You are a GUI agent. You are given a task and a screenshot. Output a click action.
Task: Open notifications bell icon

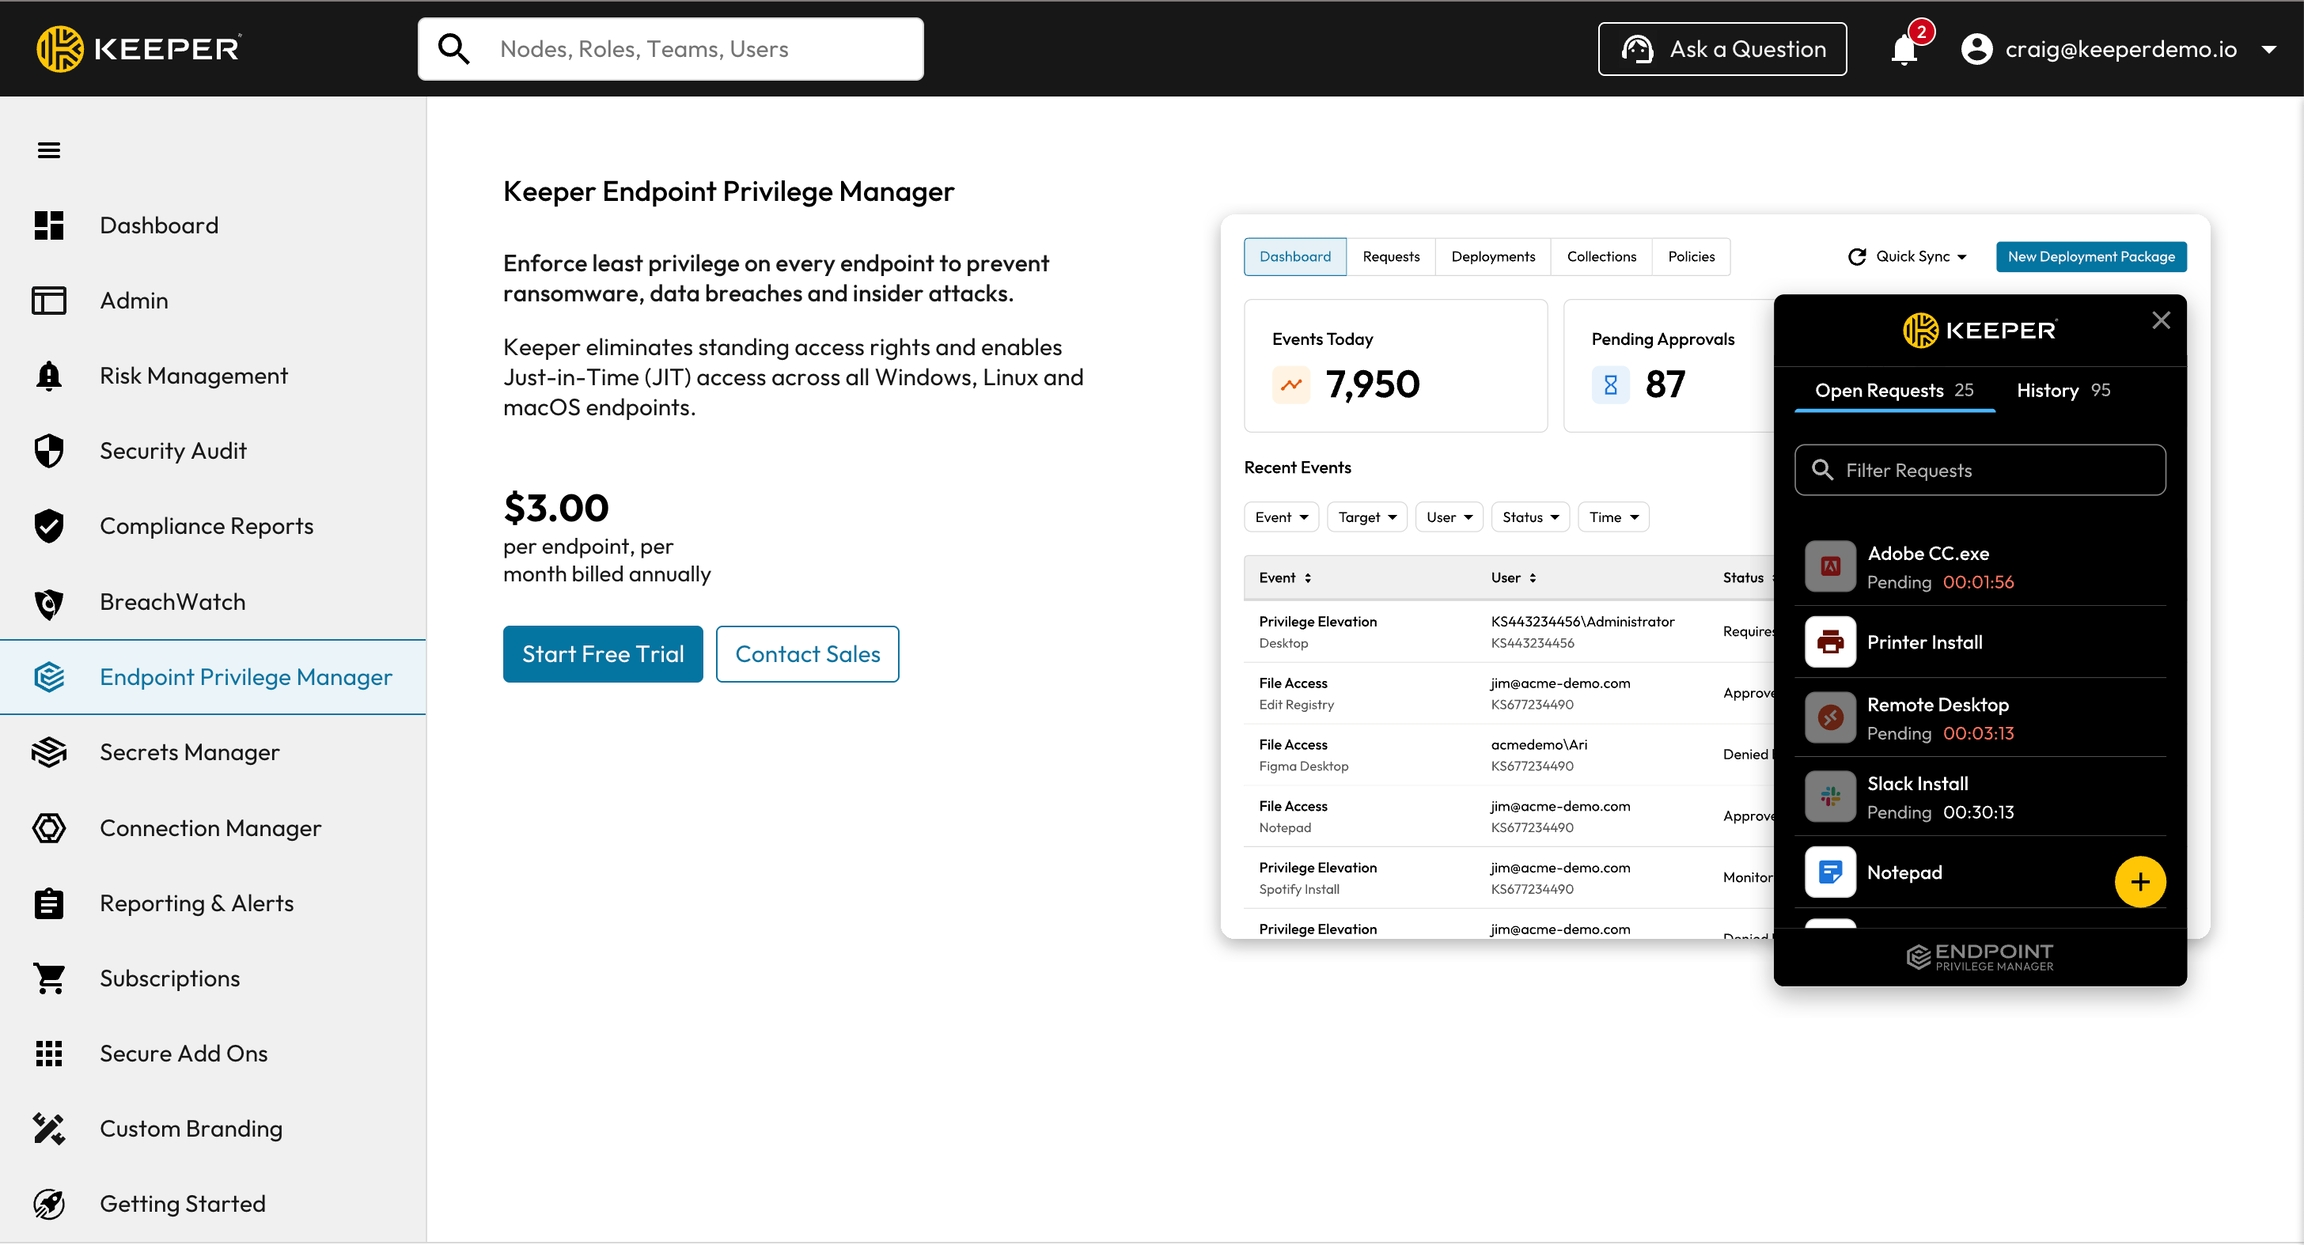point(1905,49)
